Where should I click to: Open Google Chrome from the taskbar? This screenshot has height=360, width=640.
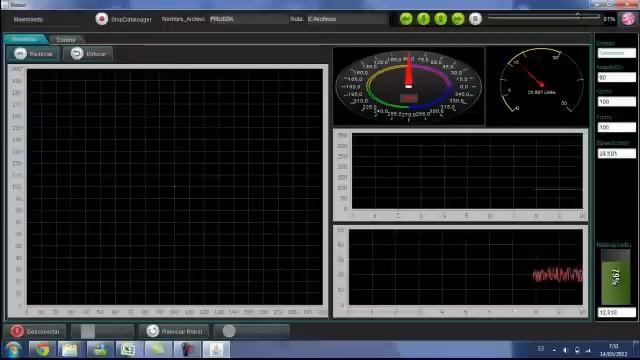[41, 350]
